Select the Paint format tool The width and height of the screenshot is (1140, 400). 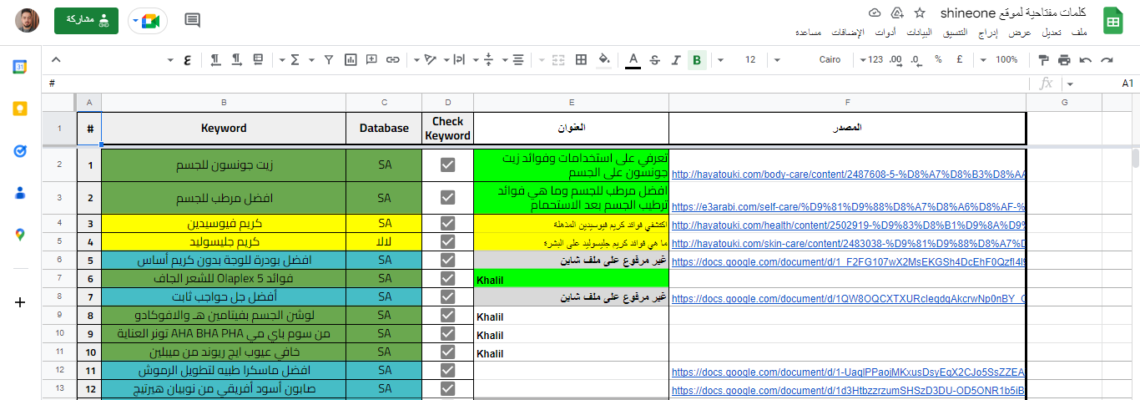(1043, 60)
